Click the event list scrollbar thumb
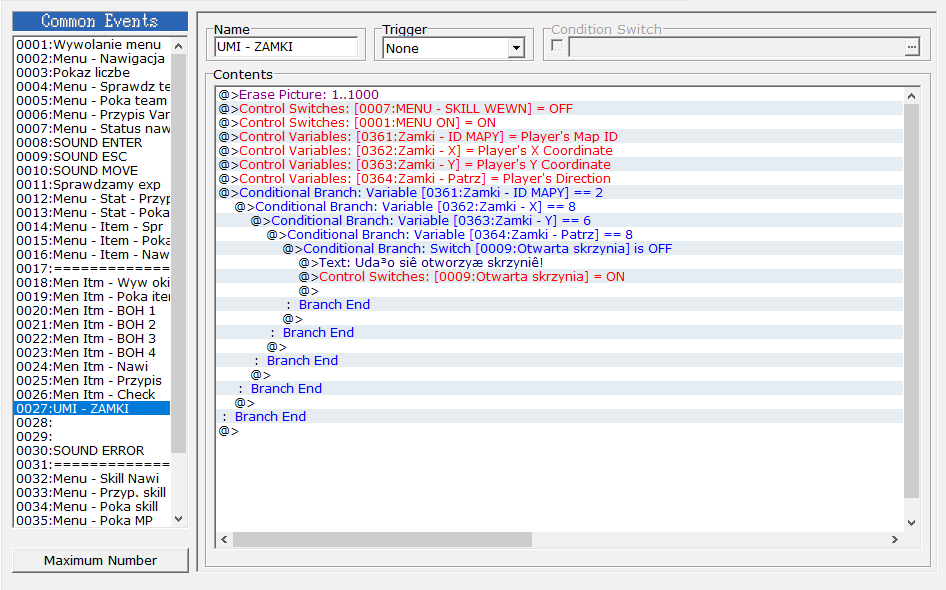This screenshot has height=590, width=946. (179, 253)
